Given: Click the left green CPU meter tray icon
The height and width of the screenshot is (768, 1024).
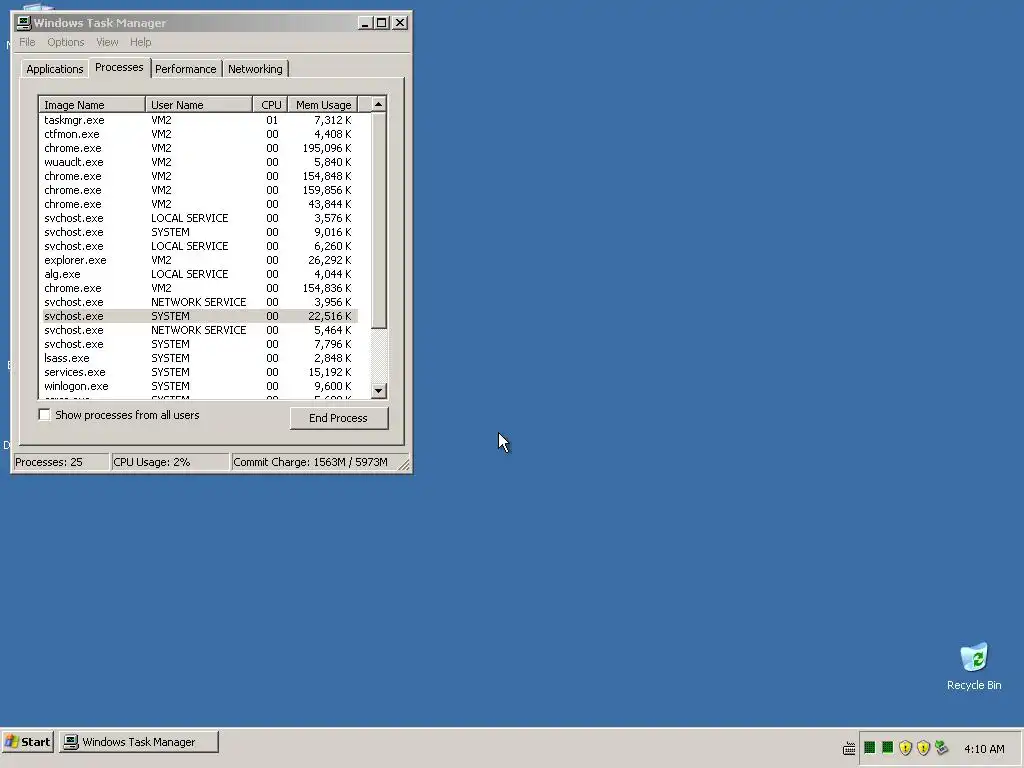Looking at the screenshot, I should (x=870, y=748).
